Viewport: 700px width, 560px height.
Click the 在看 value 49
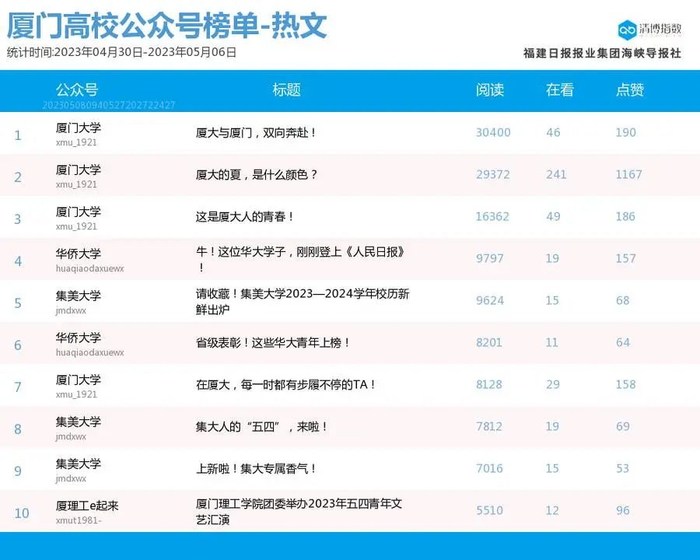(x=553, y=217)
